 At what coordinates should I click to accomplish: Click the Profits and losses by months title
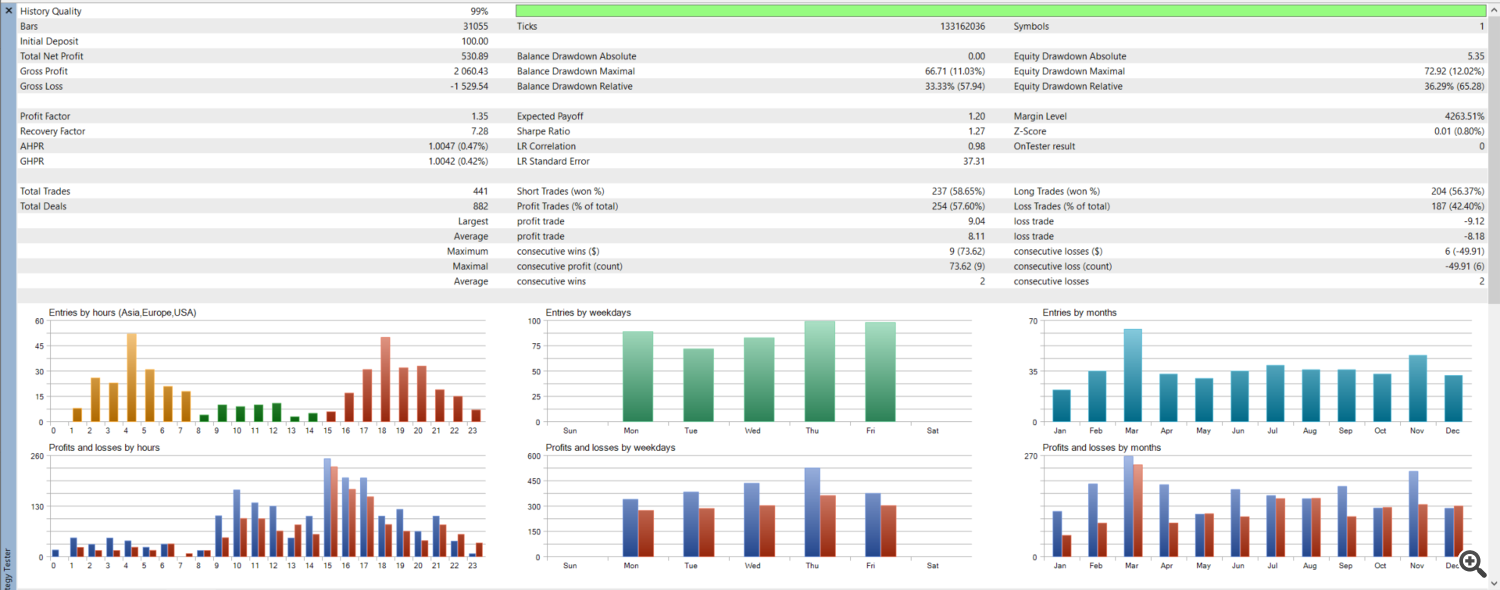[1101, 447]
